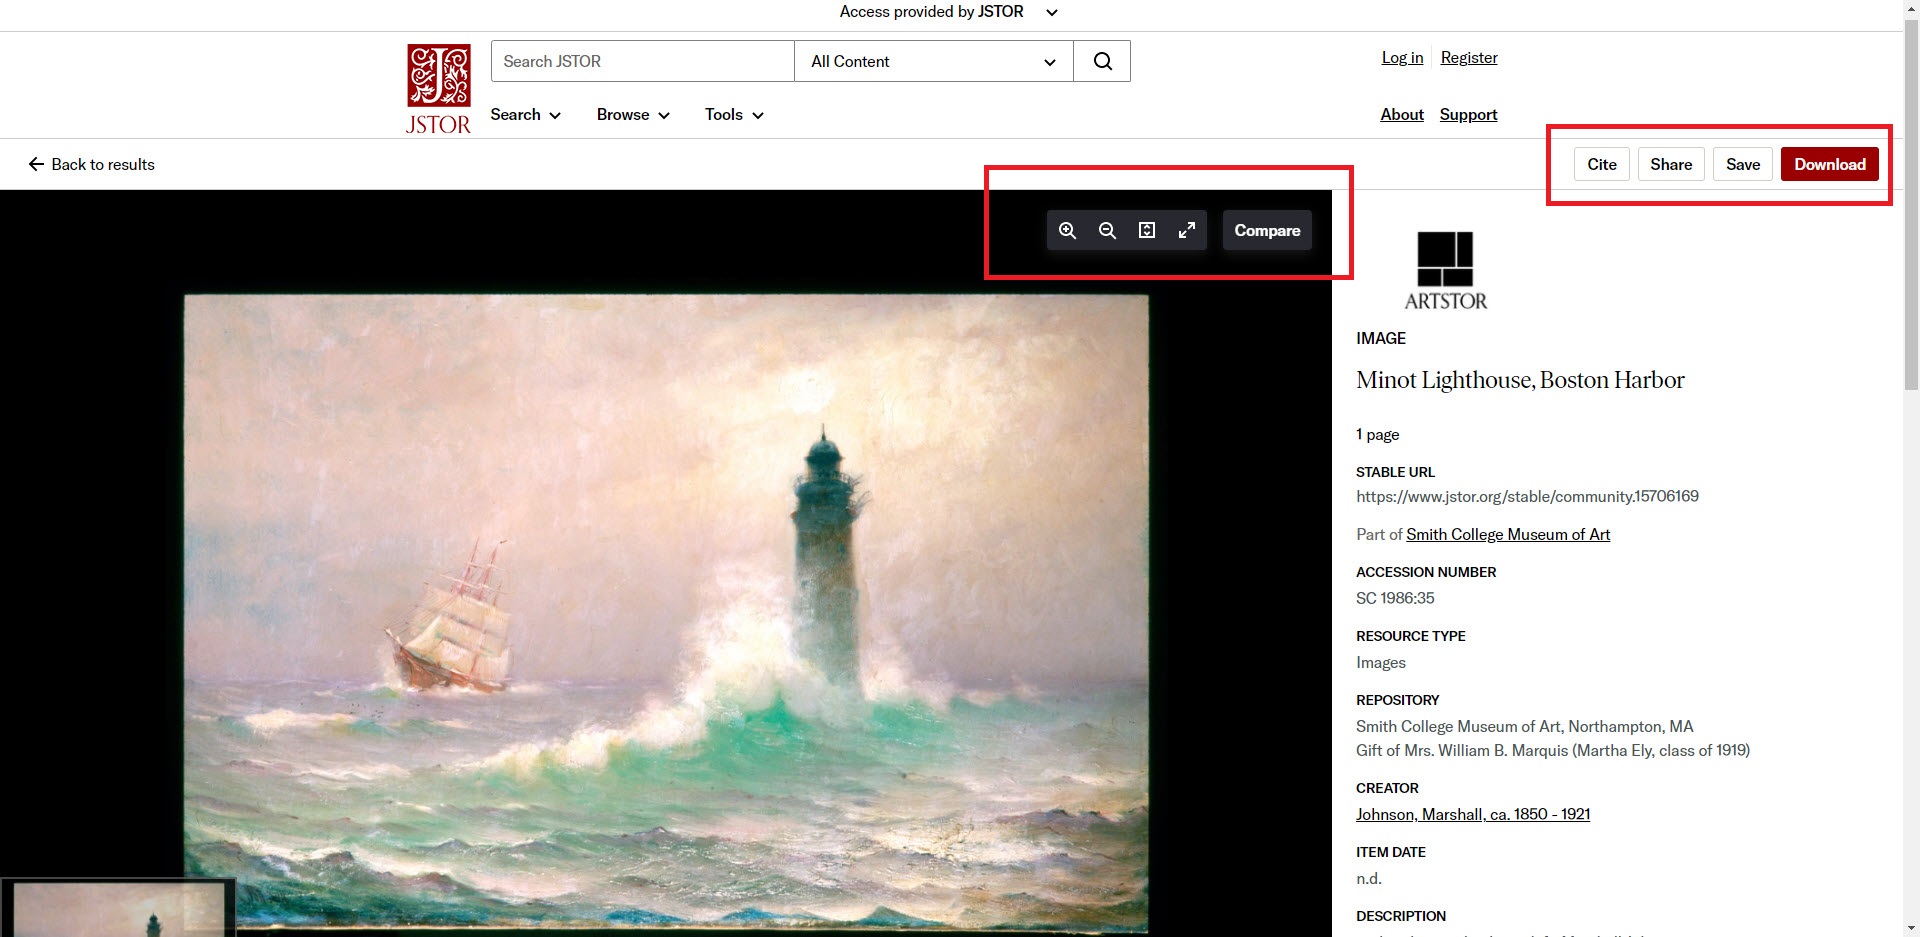Expand Access provided by JSTOR chevron
The height and width of the screenshot is (937, 1920).
pyautogui.click(x=1051, y=12)
